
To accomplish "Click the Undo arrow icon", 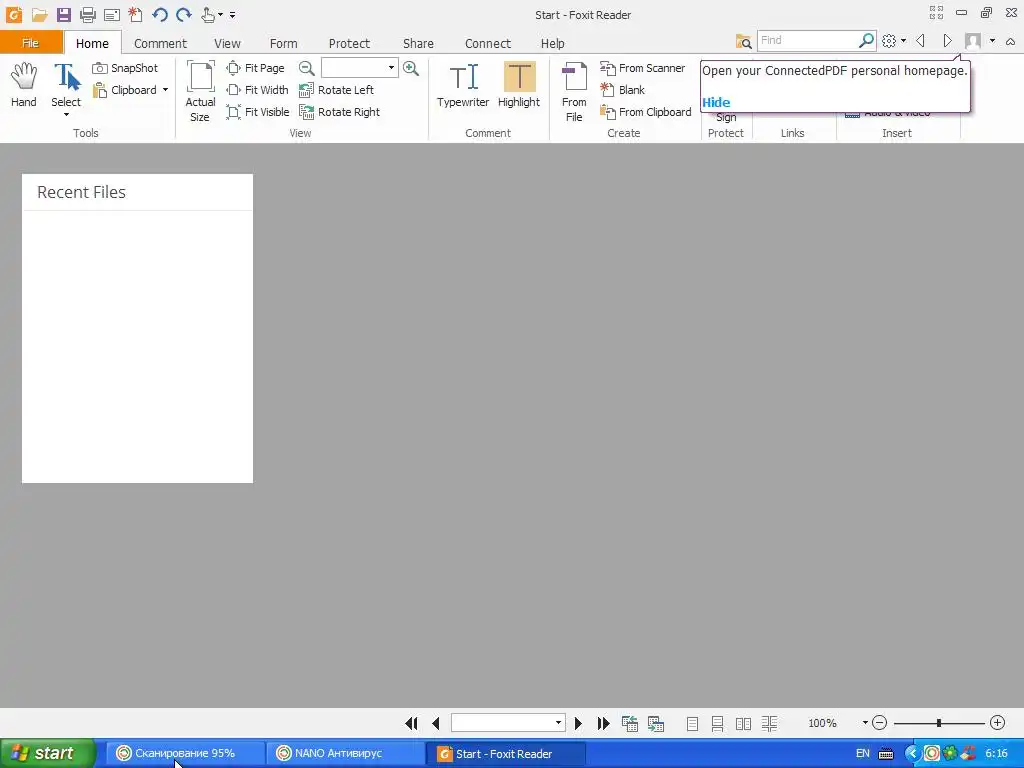I will tap(160, 14).
